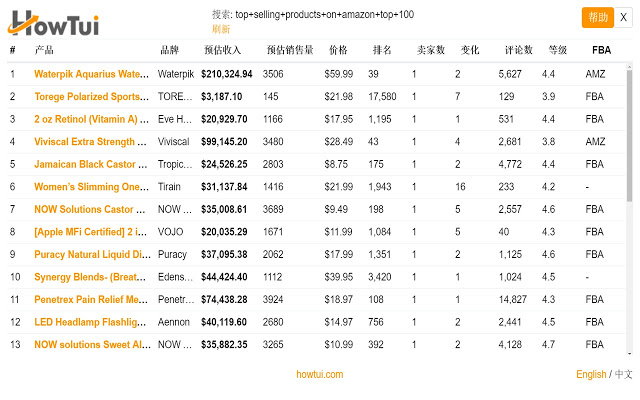Select revenue value $99,145.20
This screenshot has width=640, height=400.
(224, 142)
